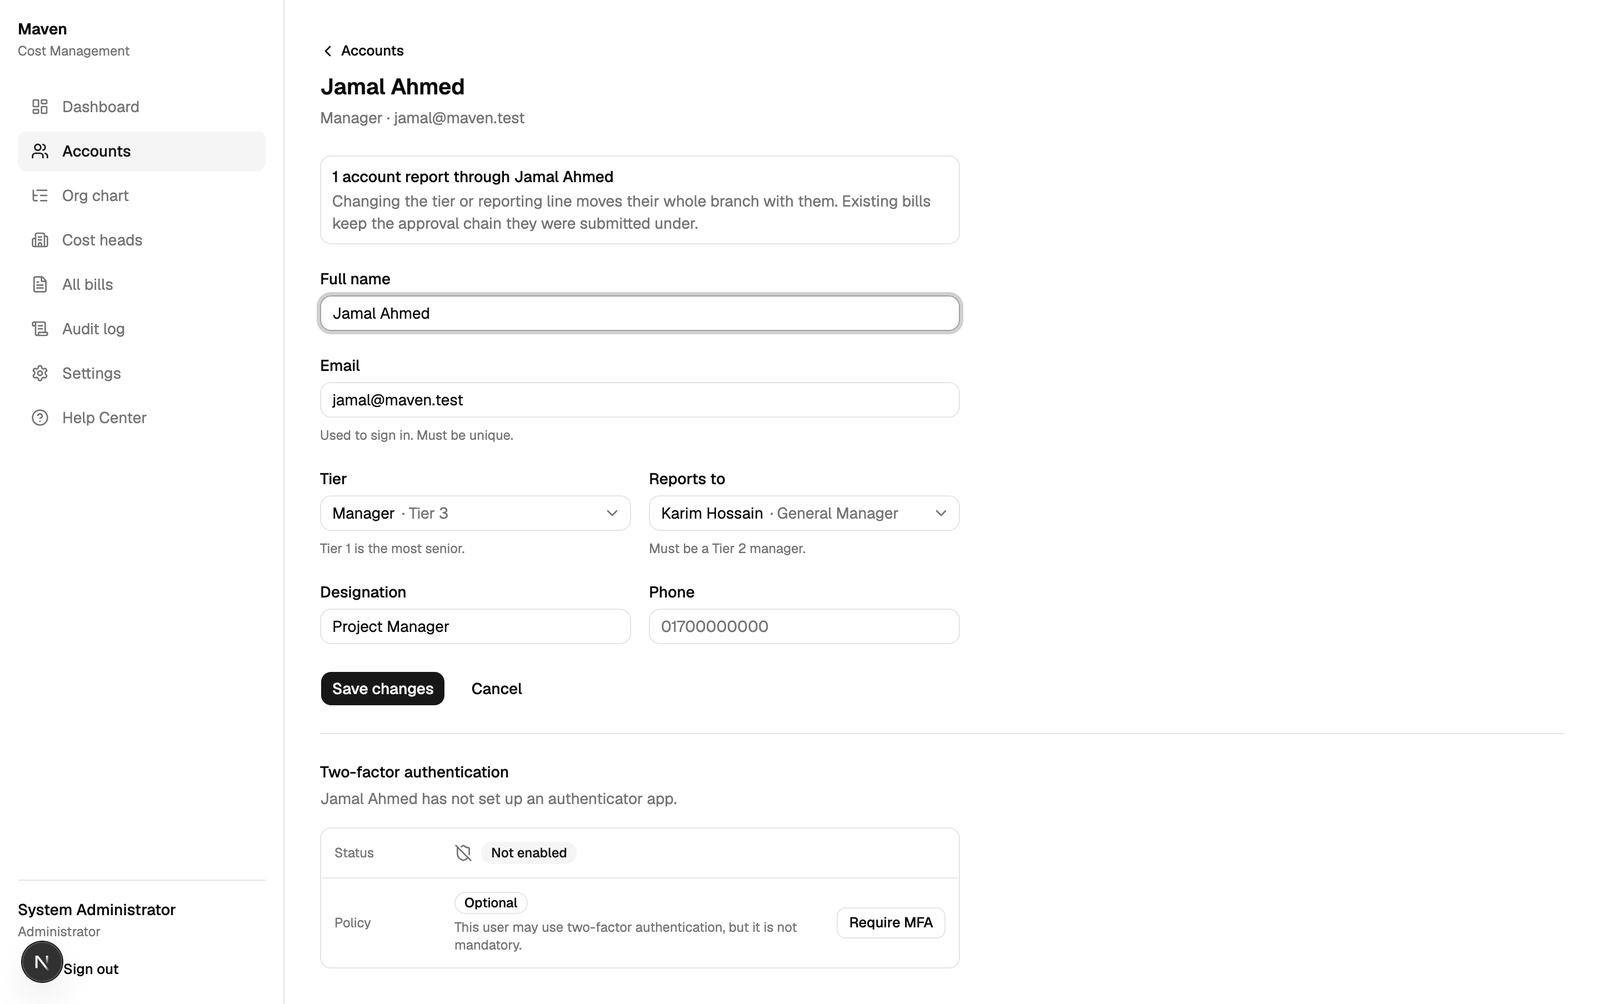Screen dimensions: 1600x1004
Task: Click the Settings gear icon
Action: (x=40, y=373)
